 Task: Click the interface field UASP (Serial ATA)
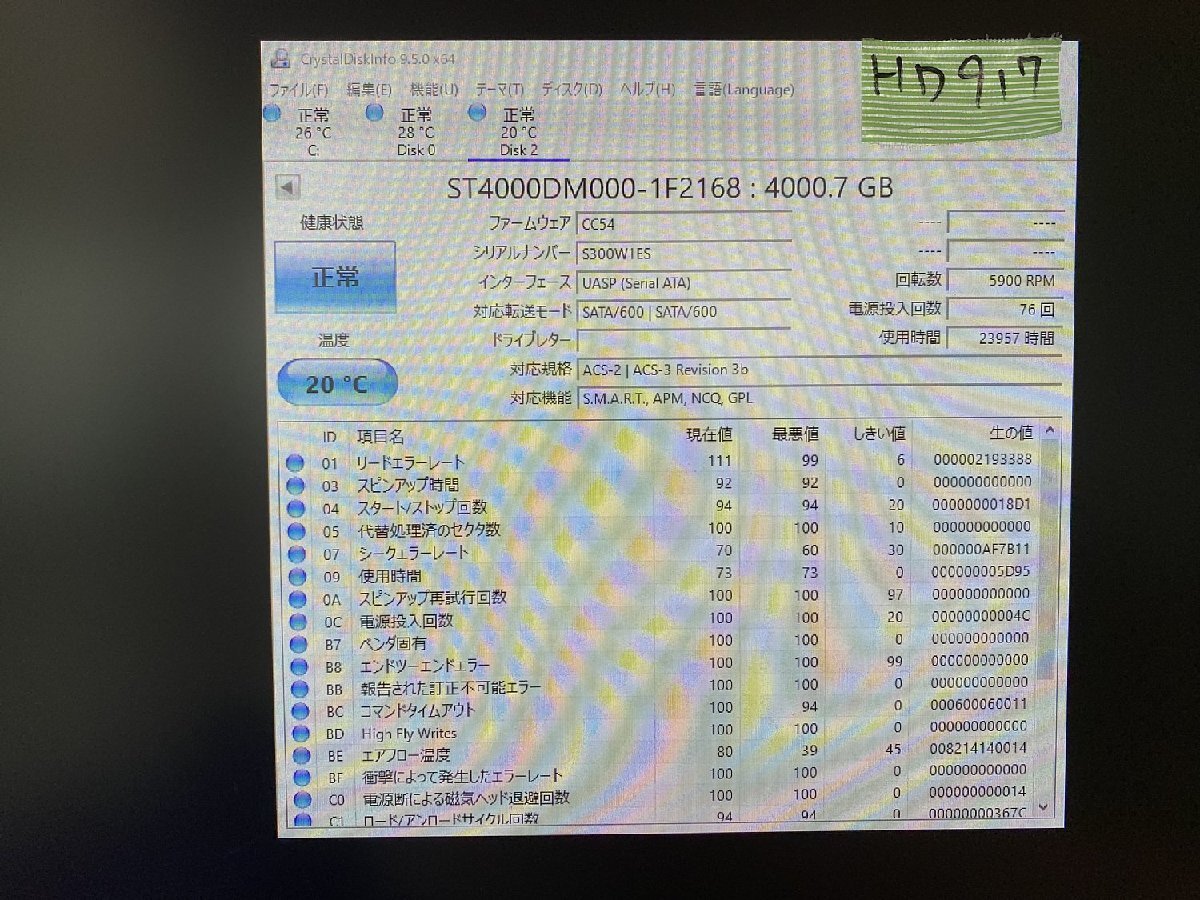(x=685, y=283)
